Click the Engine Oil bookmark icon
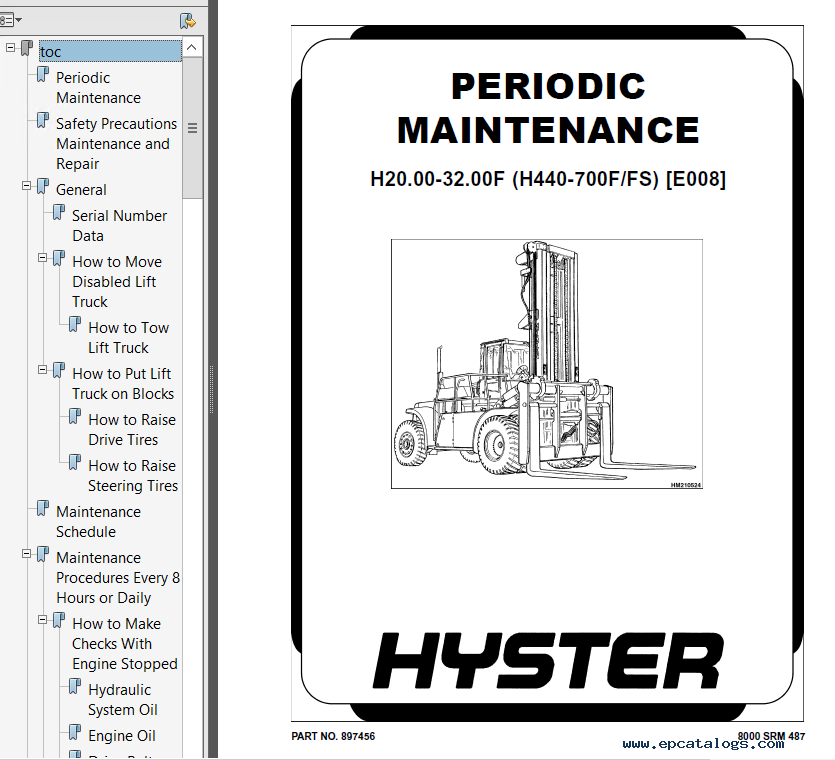This screenshot has height=760, width=835. [75, 732]
